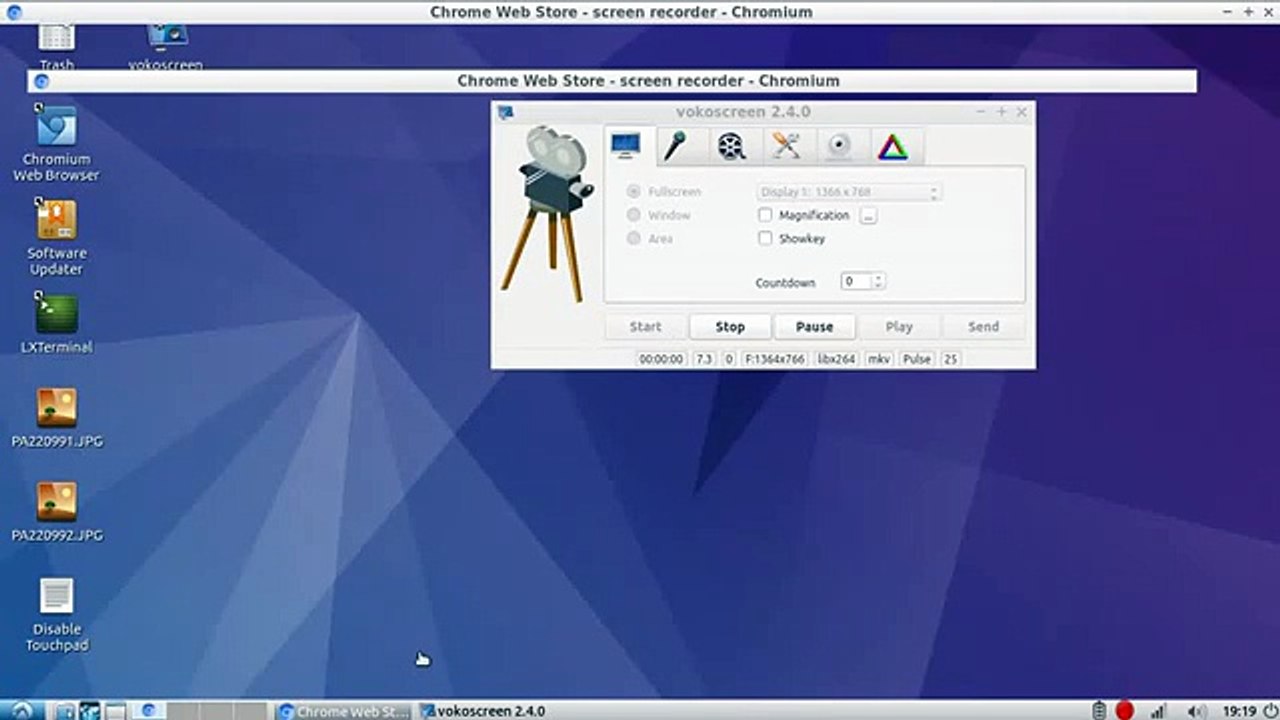
Task: Click the vokoscreen window title bar icon
Action: [505, 112]
